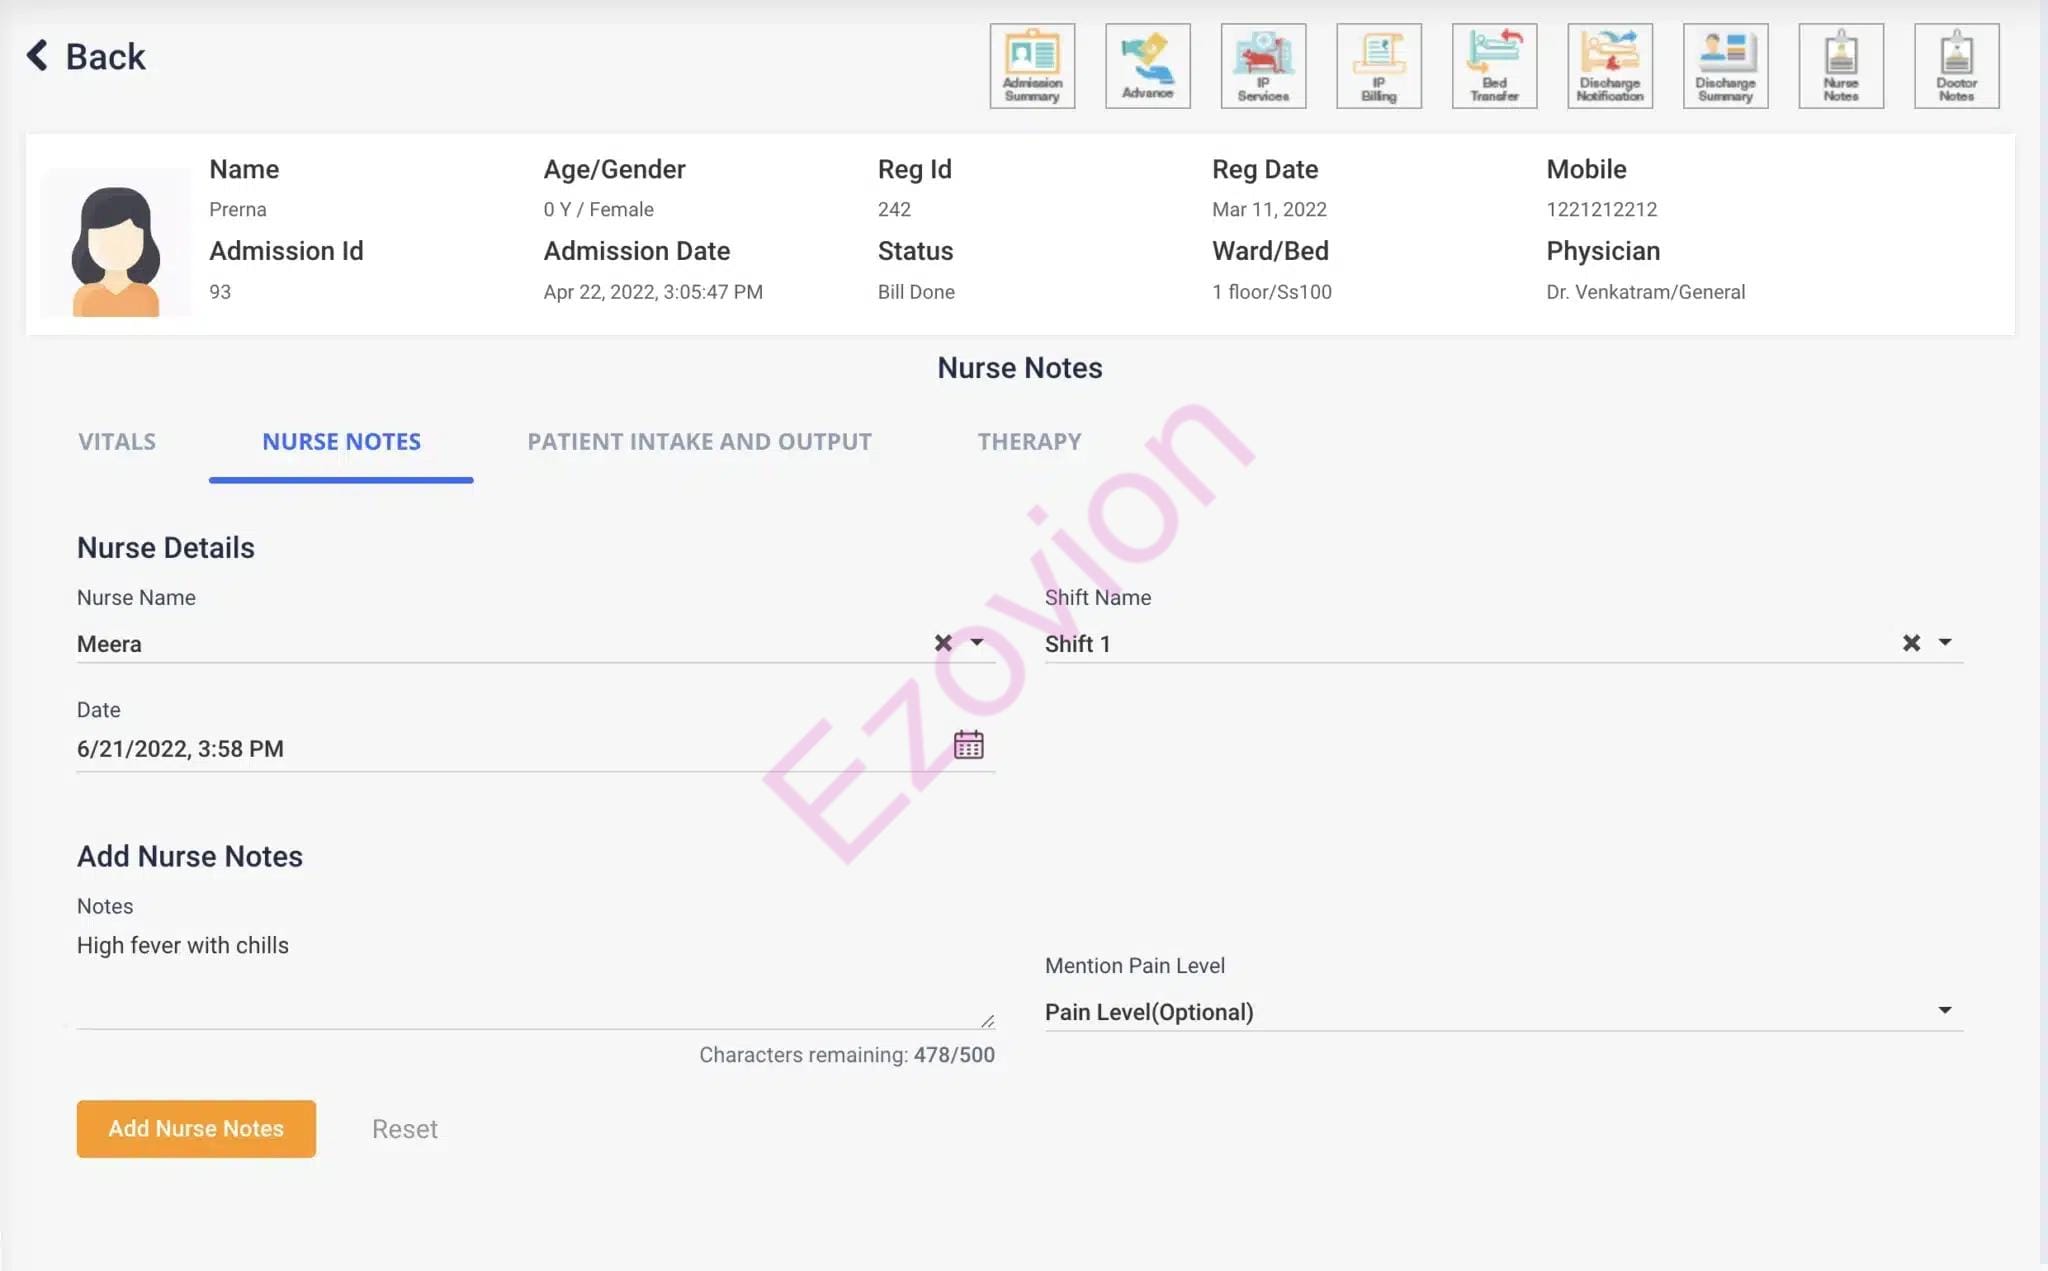
Task: Open IP Services icon
Action: point(1263,66)
